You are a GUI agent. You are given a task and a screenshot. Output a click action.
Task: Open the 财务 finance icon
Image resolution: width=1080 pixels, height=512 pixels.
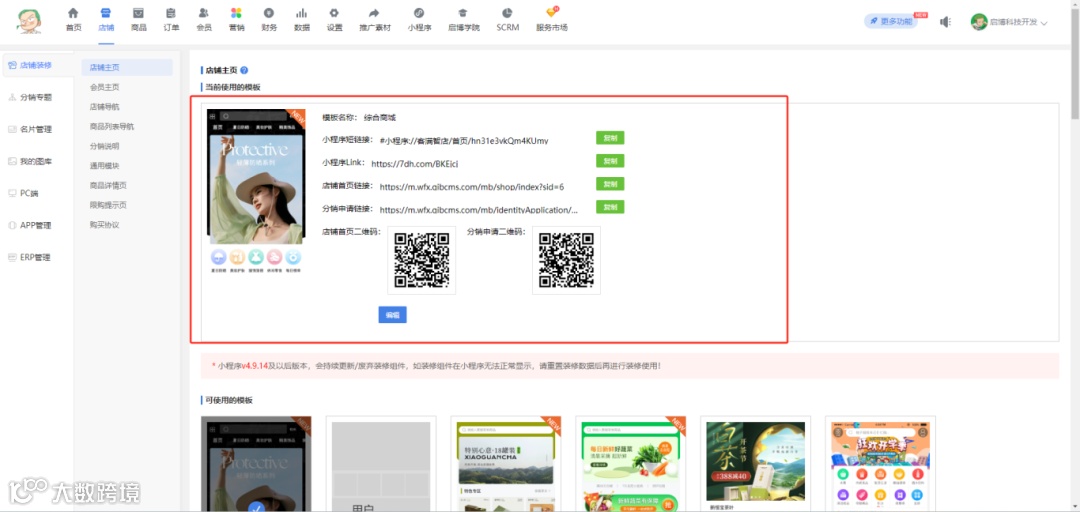coord(269,13)
